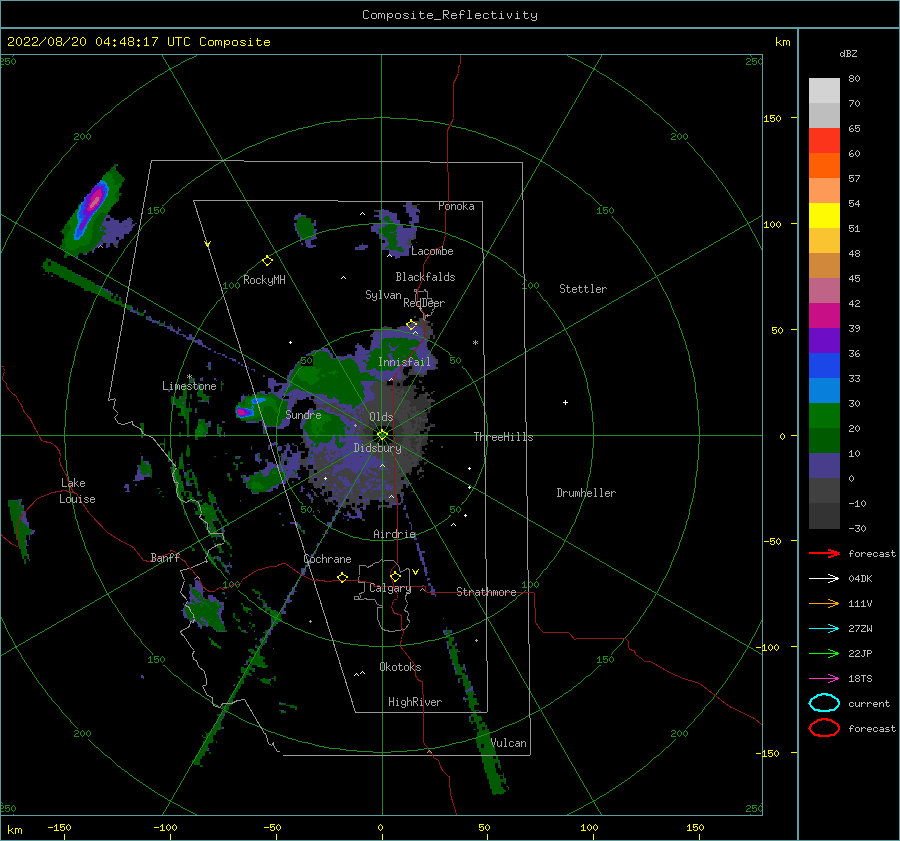Click the orange 60-57 dBZ swatch

coord(824,166)
